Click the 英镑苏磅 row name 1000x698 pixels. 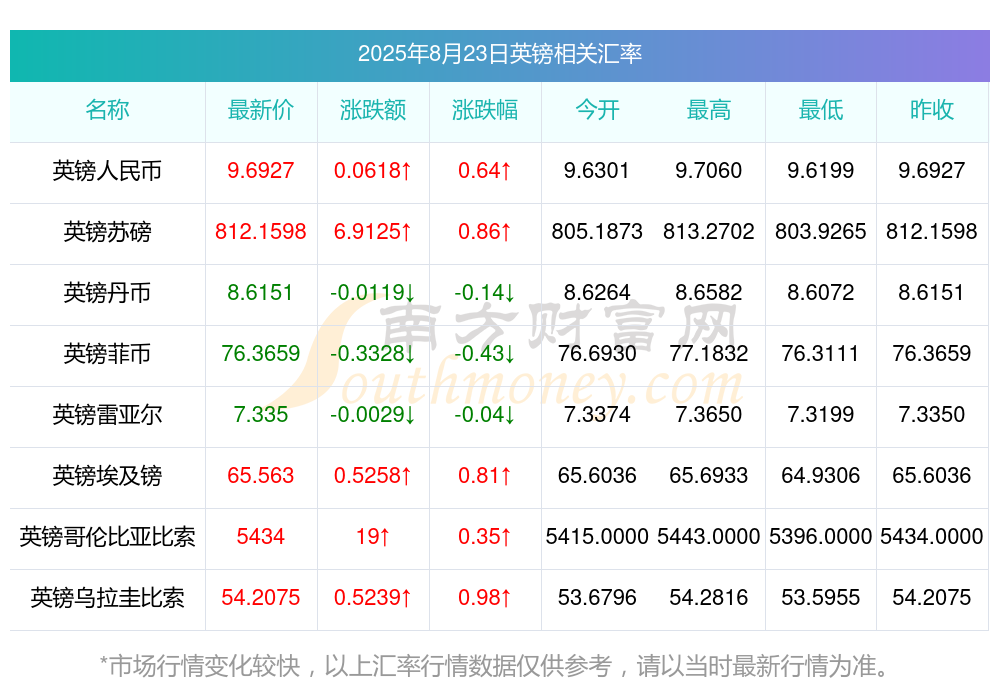[107, 232]
